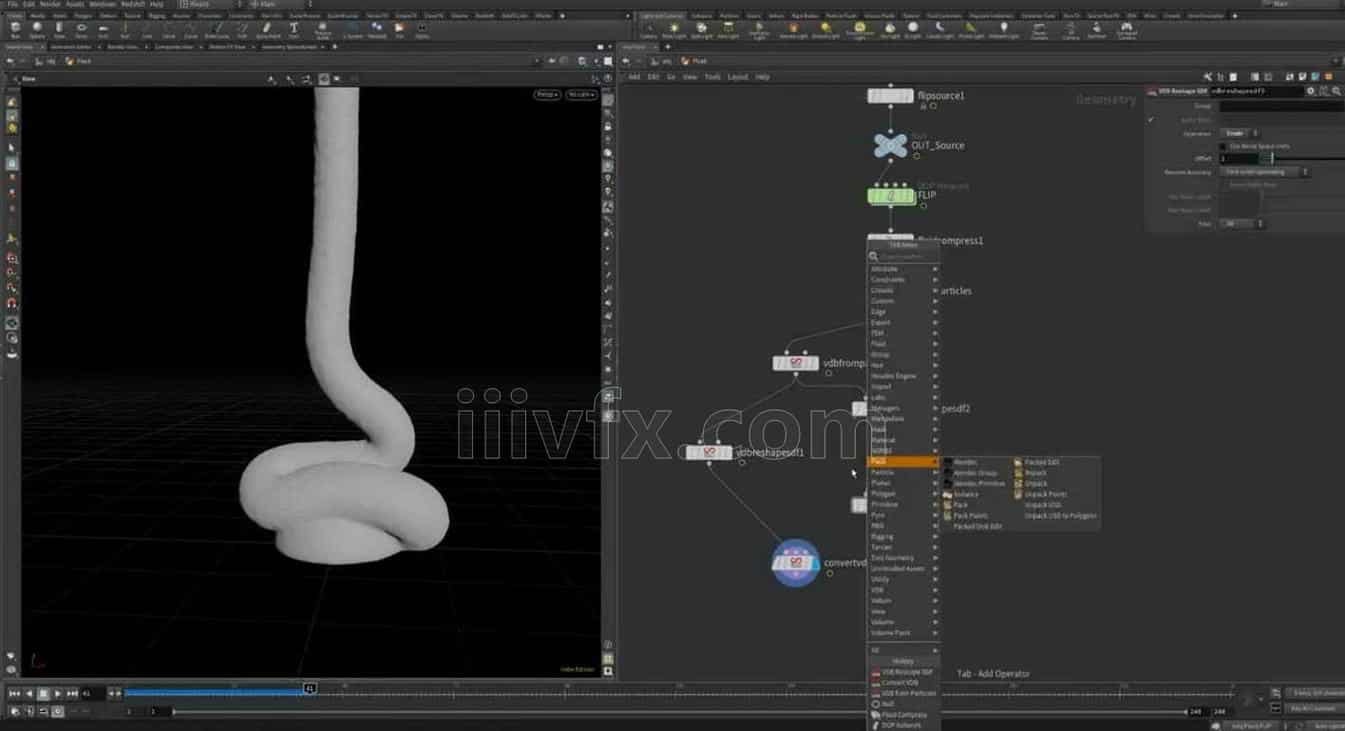Screen dimensions: 1345x731
Task: Select the vdbreshapesdf1 node
Action: click(709, 452)
